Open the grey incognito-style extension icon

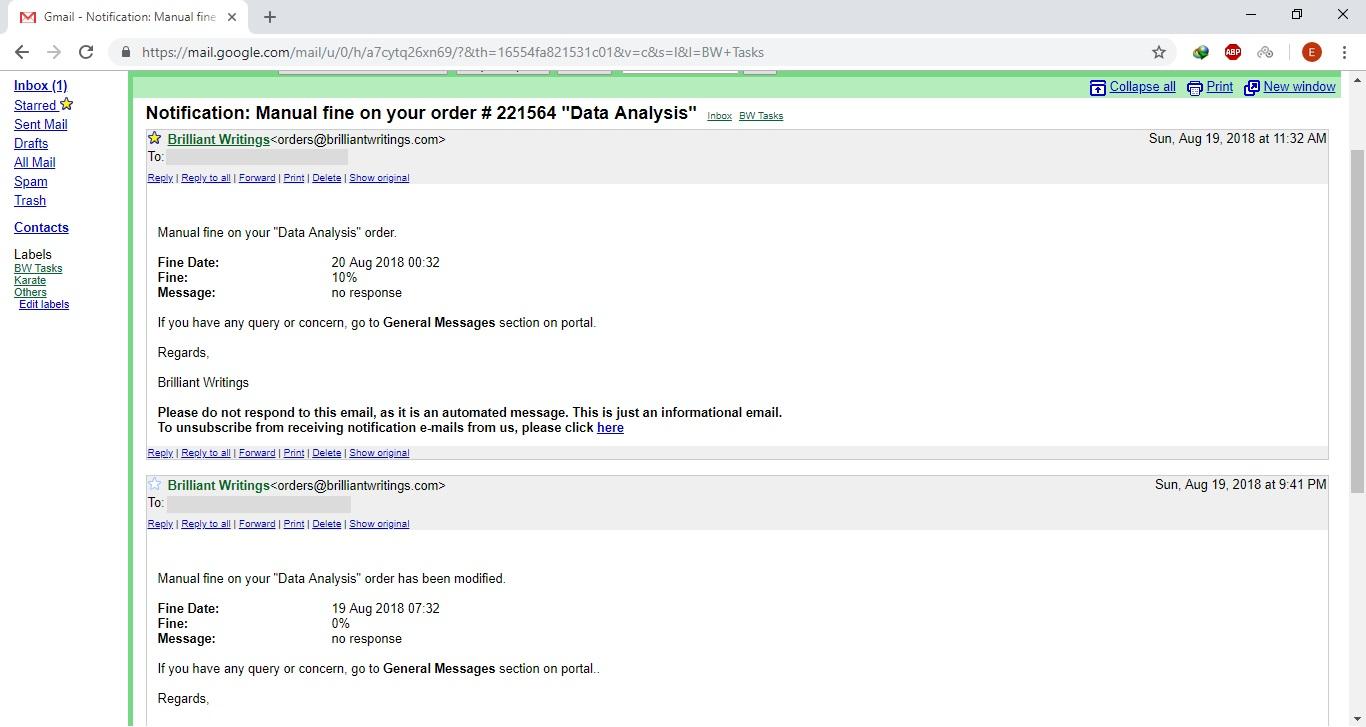pyautogui.click(x=1265, y=52)
